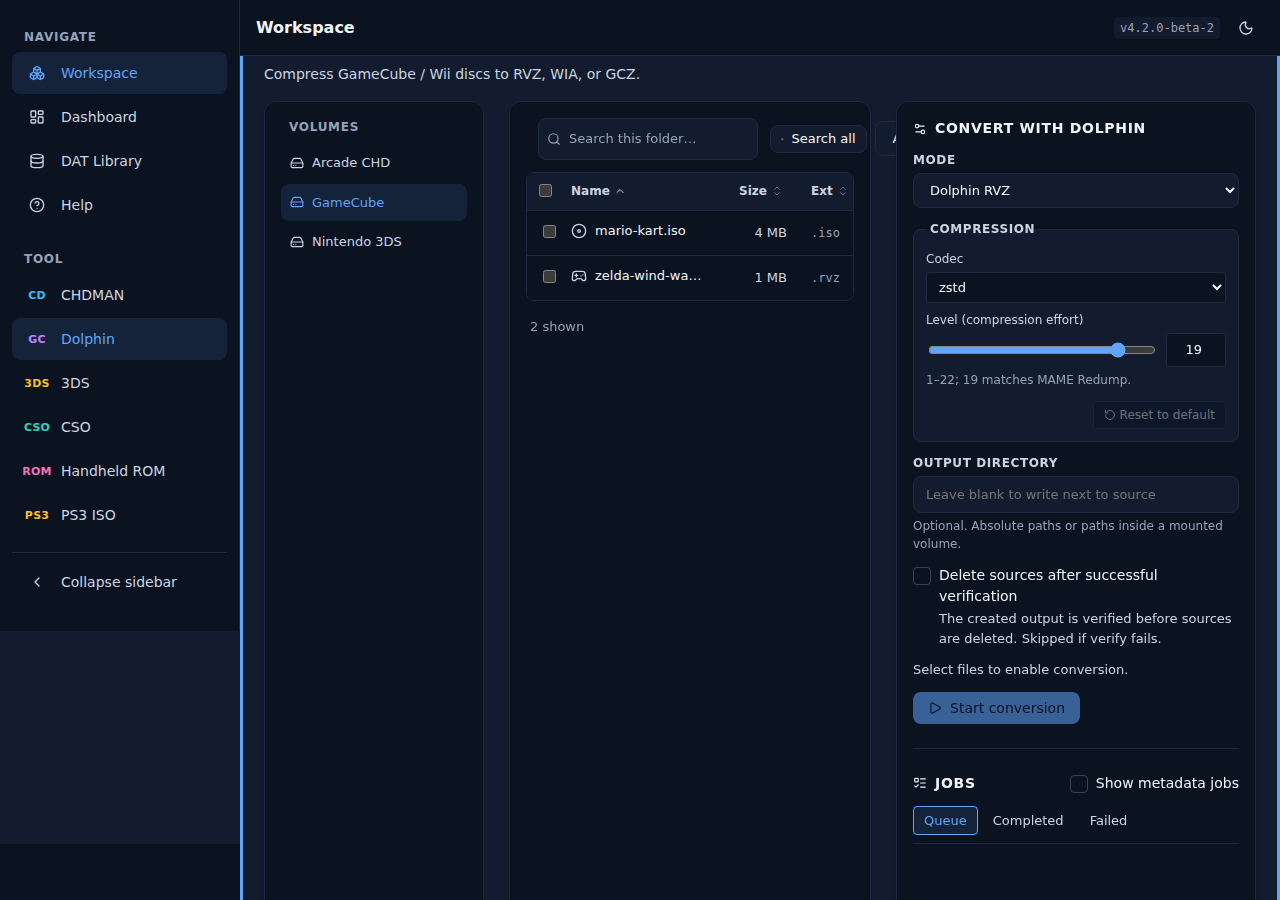This screenshot has height=900, width=1280.
Task: Switch to the Failed jobs tab
Action: click(1108, 821)
